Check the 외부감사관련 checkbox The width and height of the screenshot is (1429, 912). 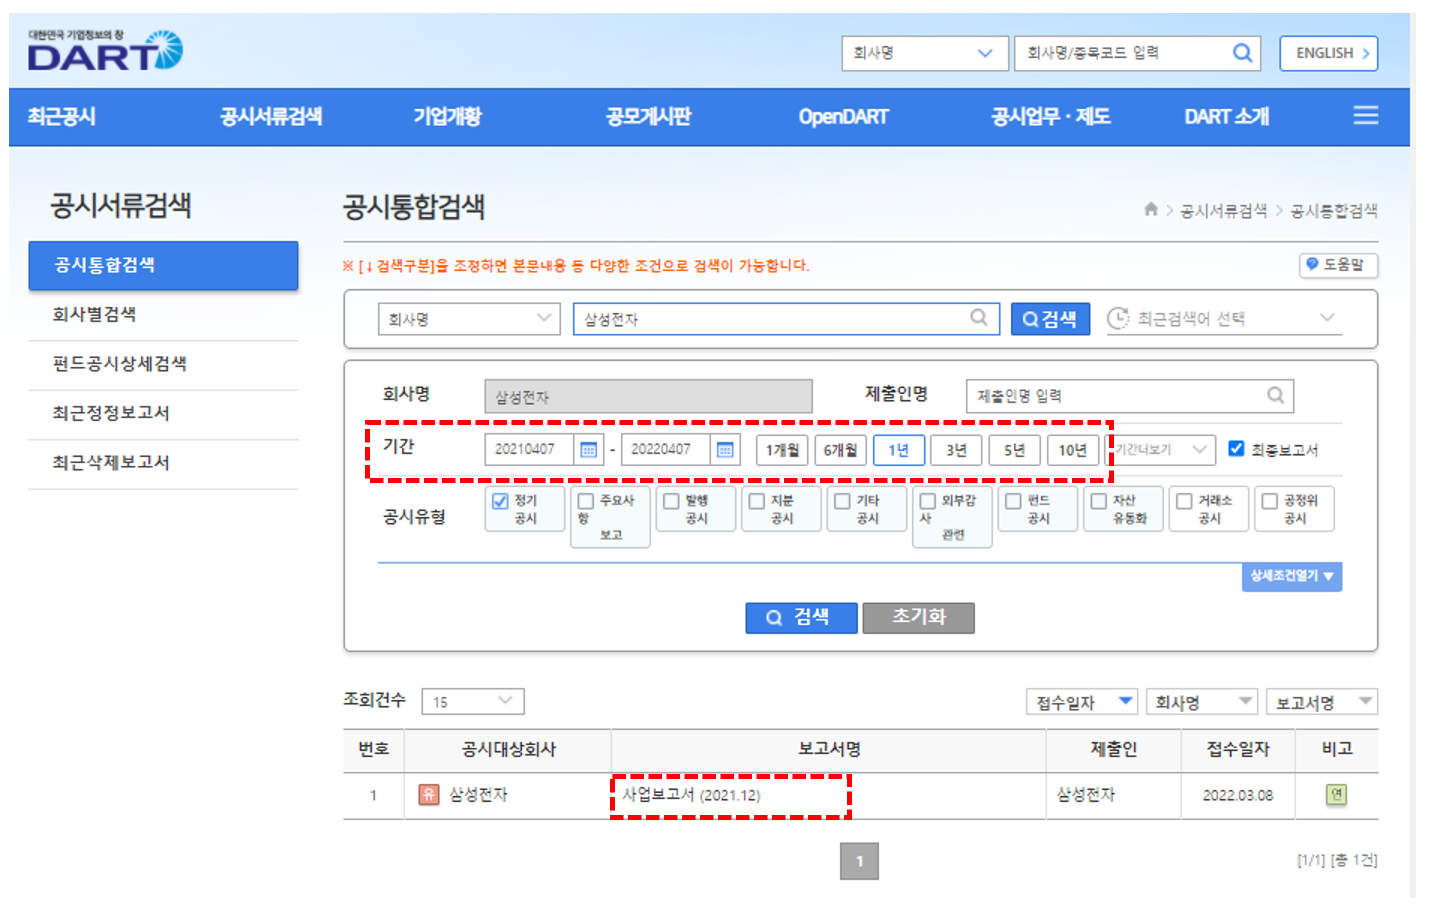click(928, 501)
